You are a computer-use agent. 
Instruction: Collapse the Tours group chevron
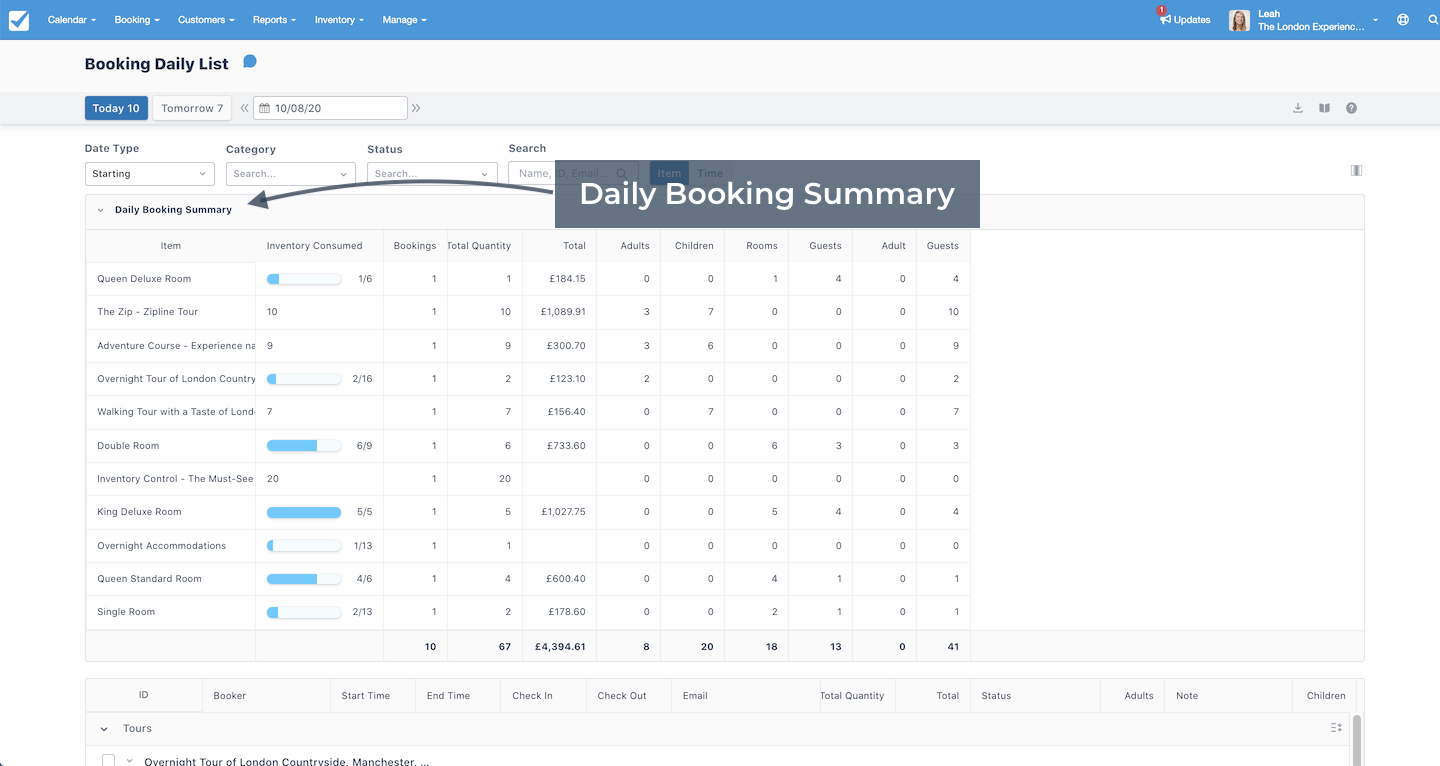(104, 729)
